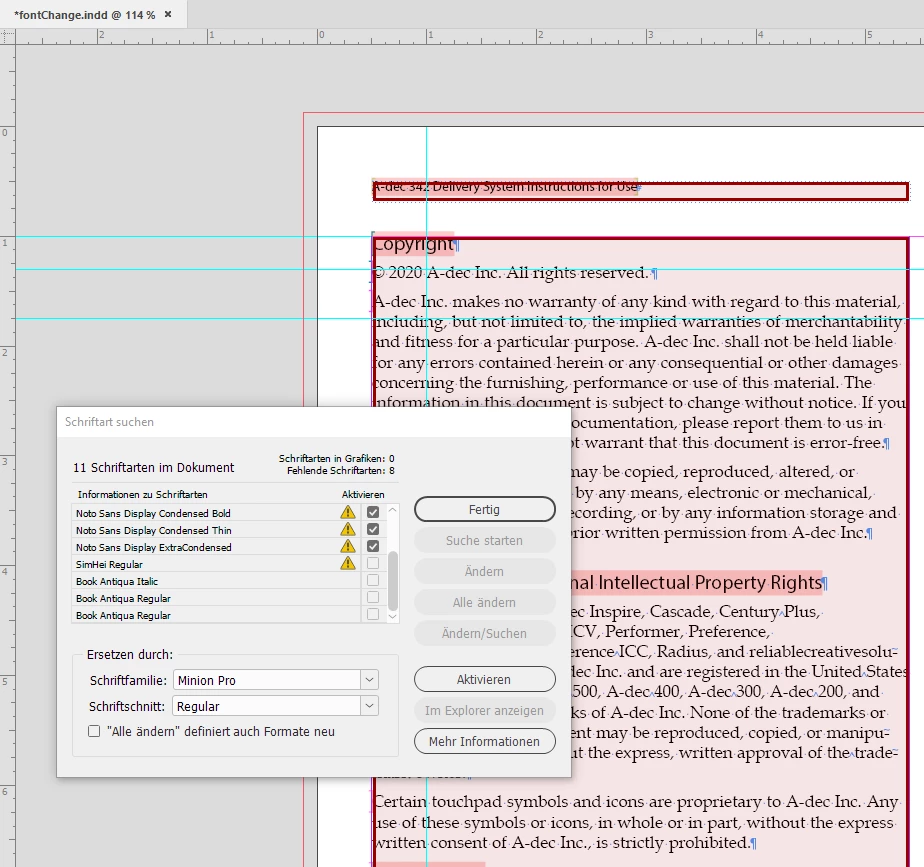Open the Schriftschnitt dropdown arrow
The image size is (924, 867).
click(x=369, y=706)
